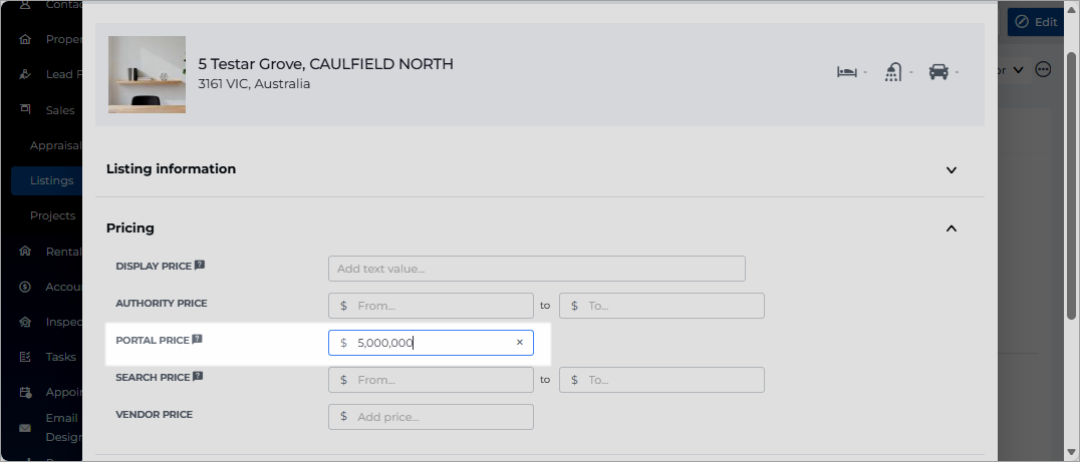The height and width of the screenshot is (462, 1080).
Task: Open Projects in the sidebar
Action: tap(52, 216)
